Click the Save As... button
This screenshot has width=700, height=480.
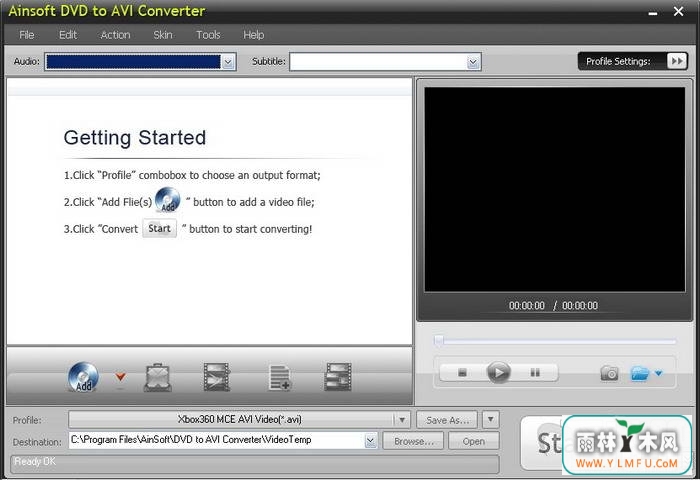click(x=447, y=420)
